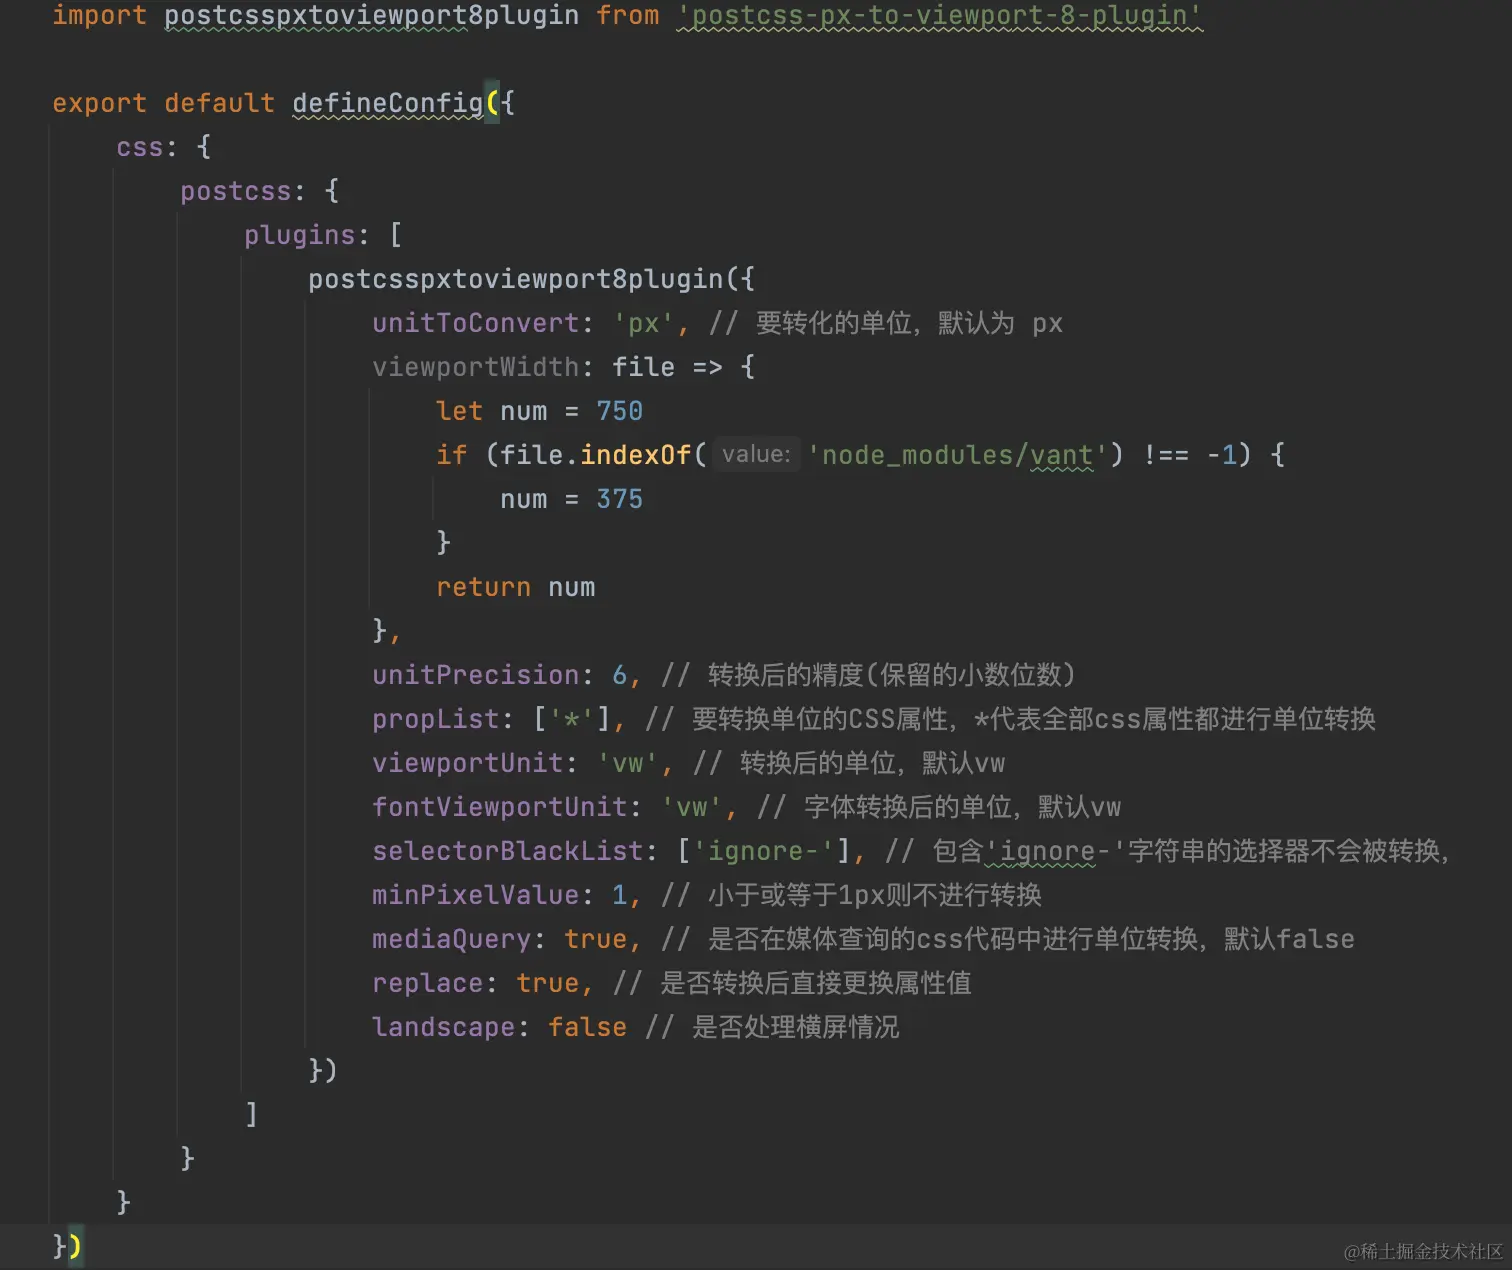Screen dimensions: 1512x1270
Task: Click the 'value:' inlay parameter hint
Action: tap(756, 454)
